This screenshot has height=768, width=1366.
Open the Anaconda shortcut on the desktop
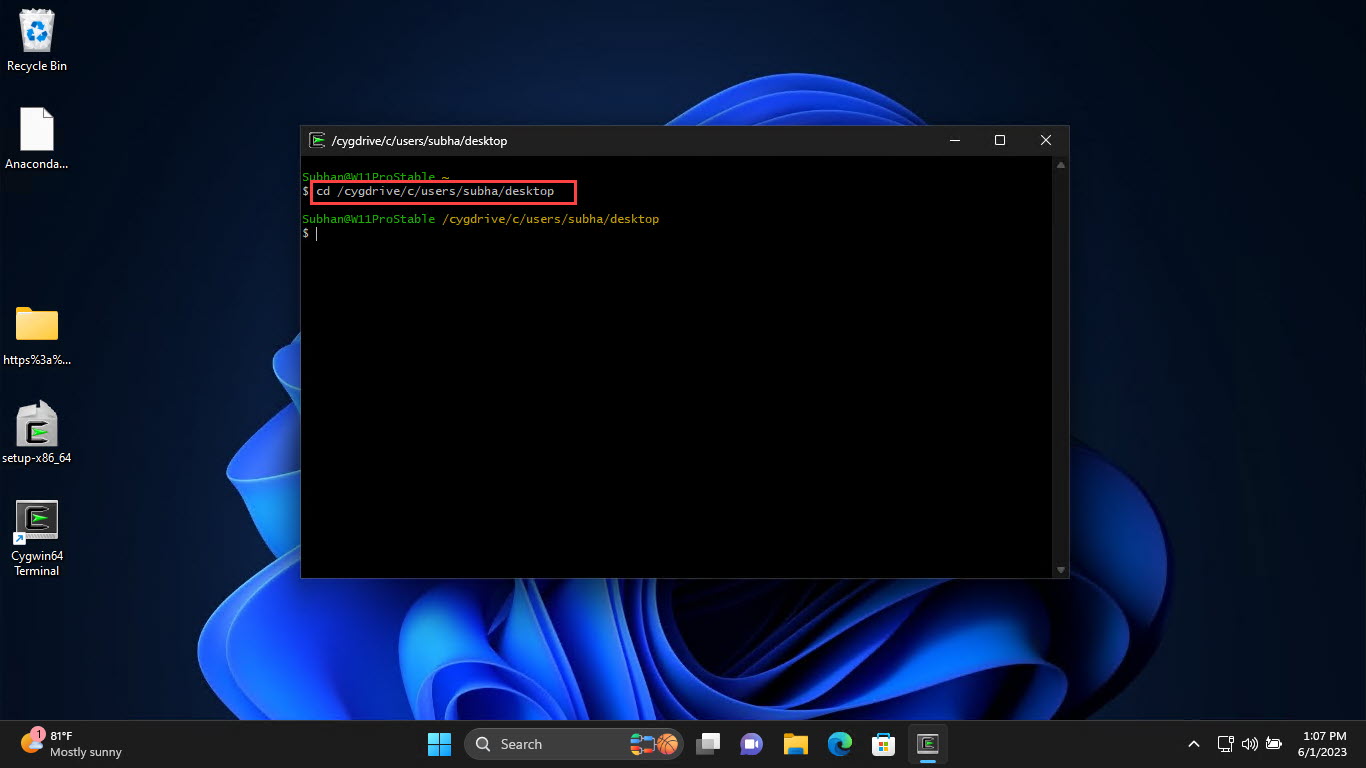point(36,130)
